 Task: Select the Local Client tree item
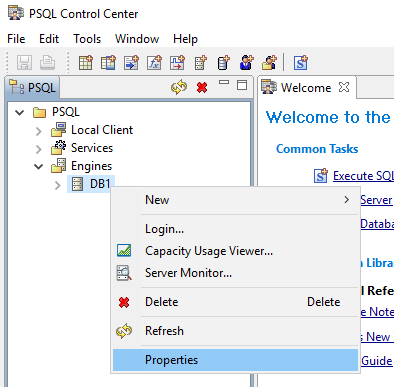pos(102,130)
